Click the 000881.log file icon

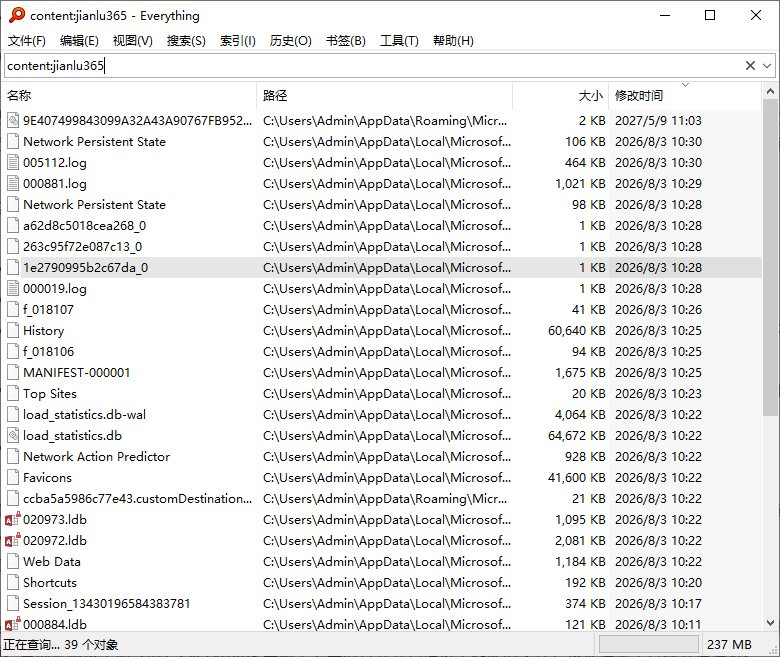(13, 184)
